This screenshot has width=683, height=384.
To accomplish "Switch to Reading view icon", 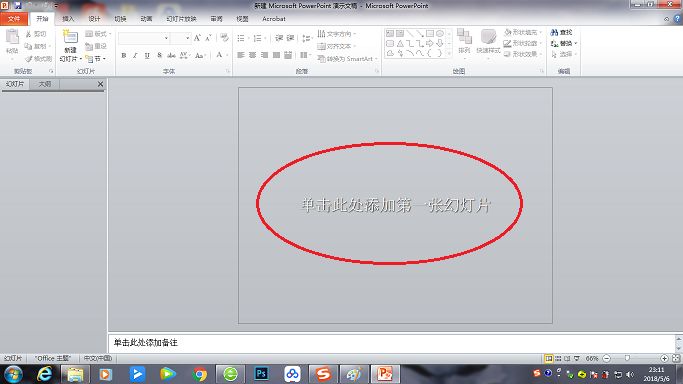I will [x=567, y=358].
